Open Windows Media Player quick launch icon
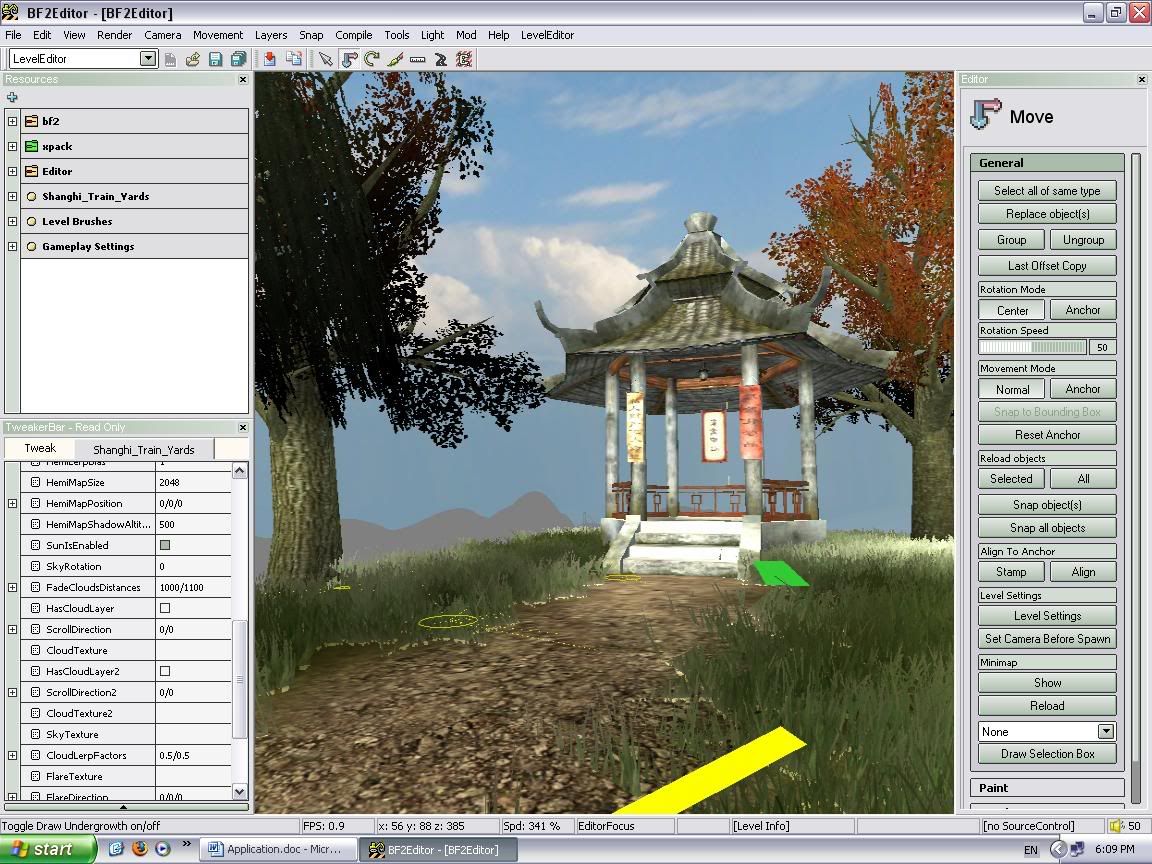 coord(162,849)
